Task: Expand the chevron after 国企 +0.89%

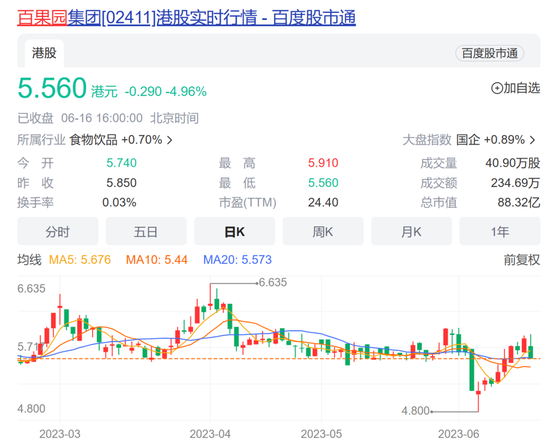Action: [533, 140]
